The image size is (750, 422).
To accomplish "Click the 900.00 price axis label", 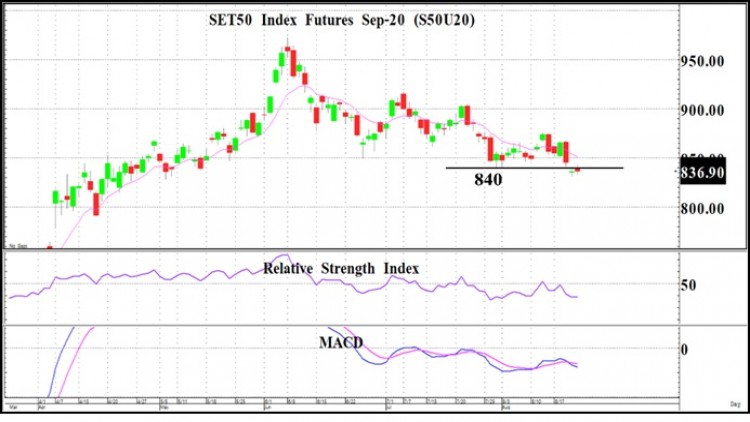I will click(702, 111).
